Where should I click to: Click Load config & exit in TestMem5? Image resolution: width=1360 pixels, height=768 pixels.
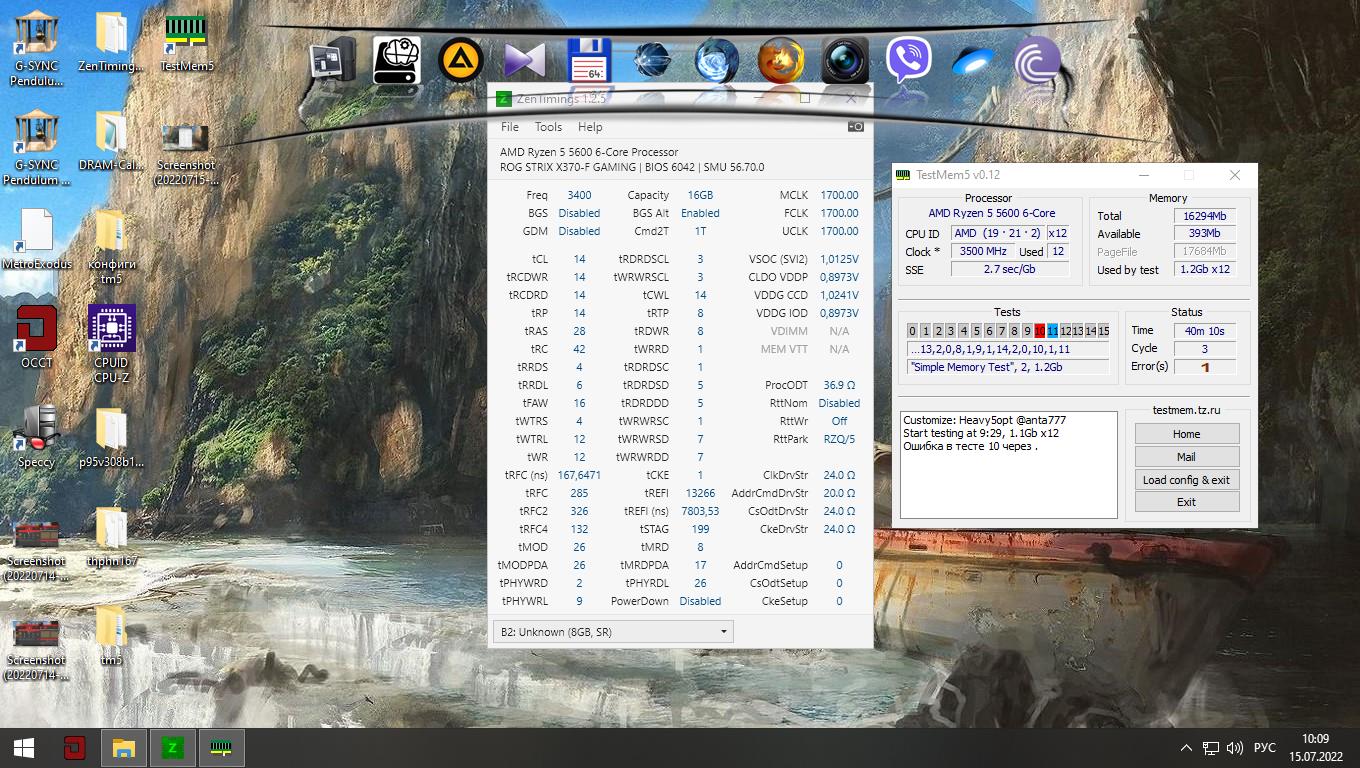point(1186,480)
